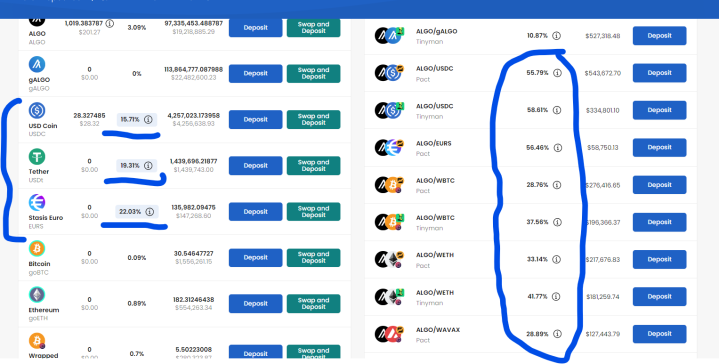Deposit into ALGO/WAVAX Pact pool

tap(659, 334)
